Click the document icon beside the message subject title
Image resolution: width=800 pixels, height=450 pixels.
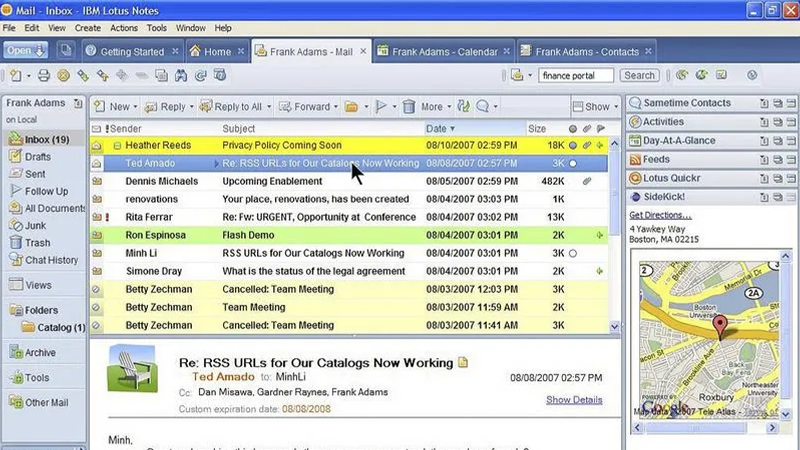[x=463, y=362]
